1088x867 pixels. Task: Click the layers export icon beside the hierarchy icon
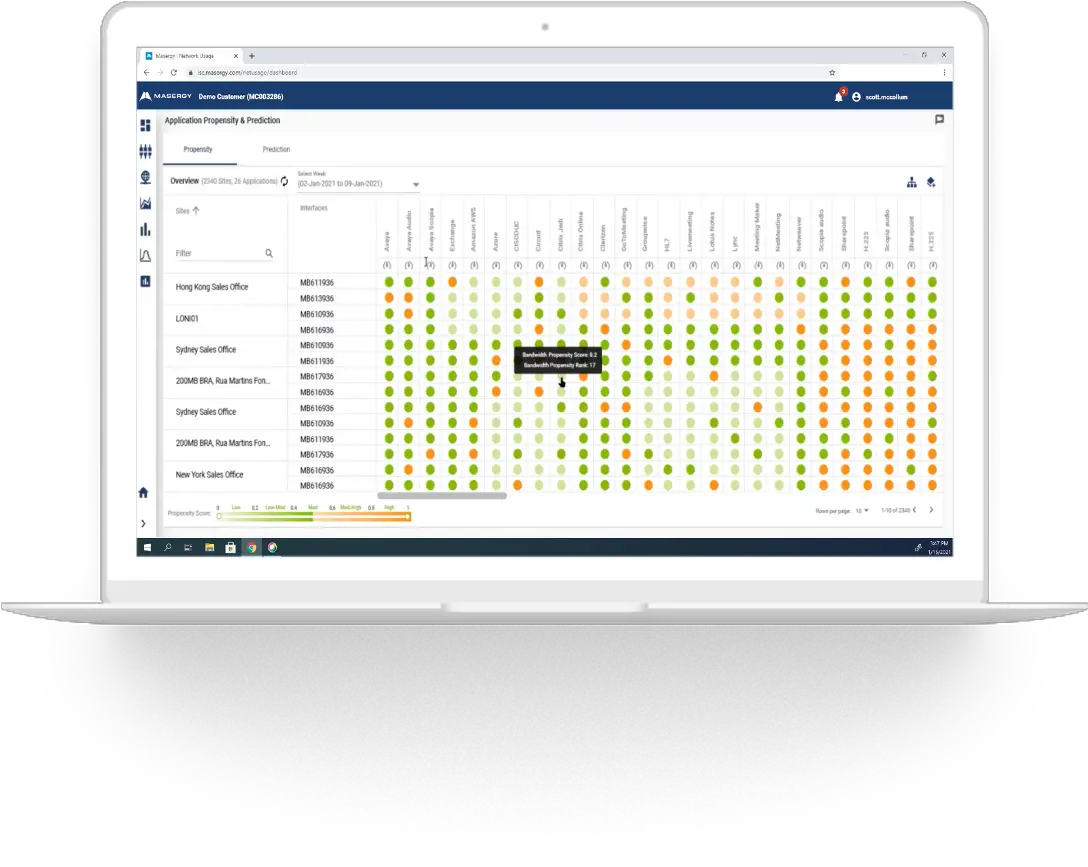[930, 181]
